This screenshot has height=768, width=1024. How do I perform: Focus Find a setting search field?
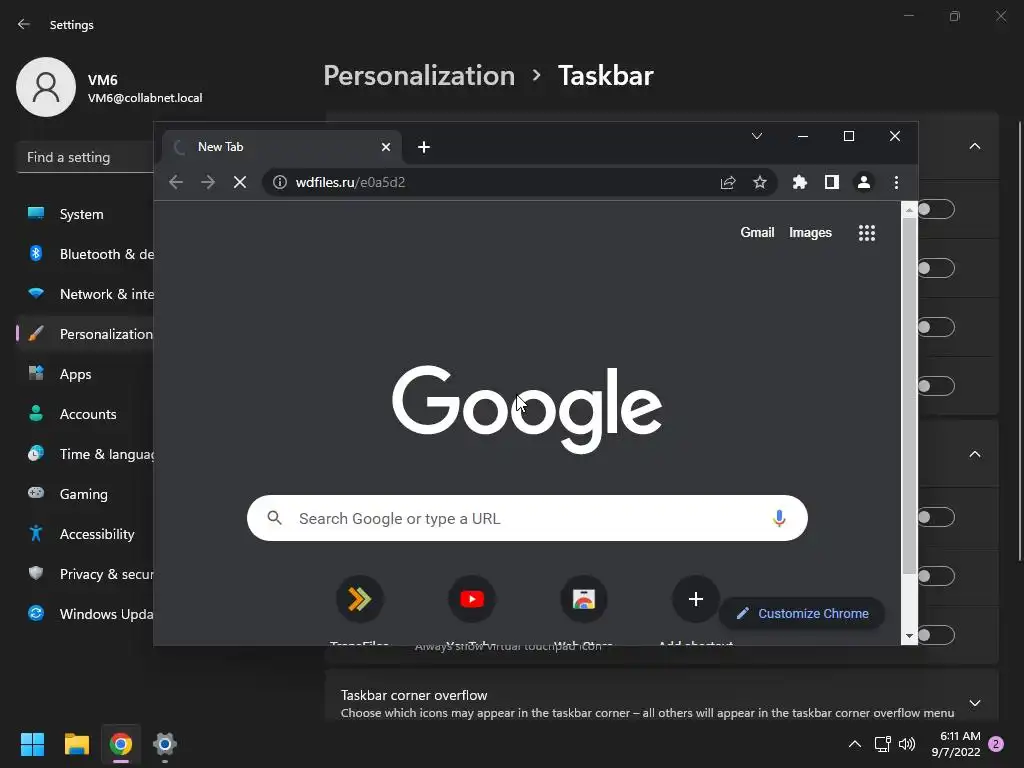pos(85,157)
